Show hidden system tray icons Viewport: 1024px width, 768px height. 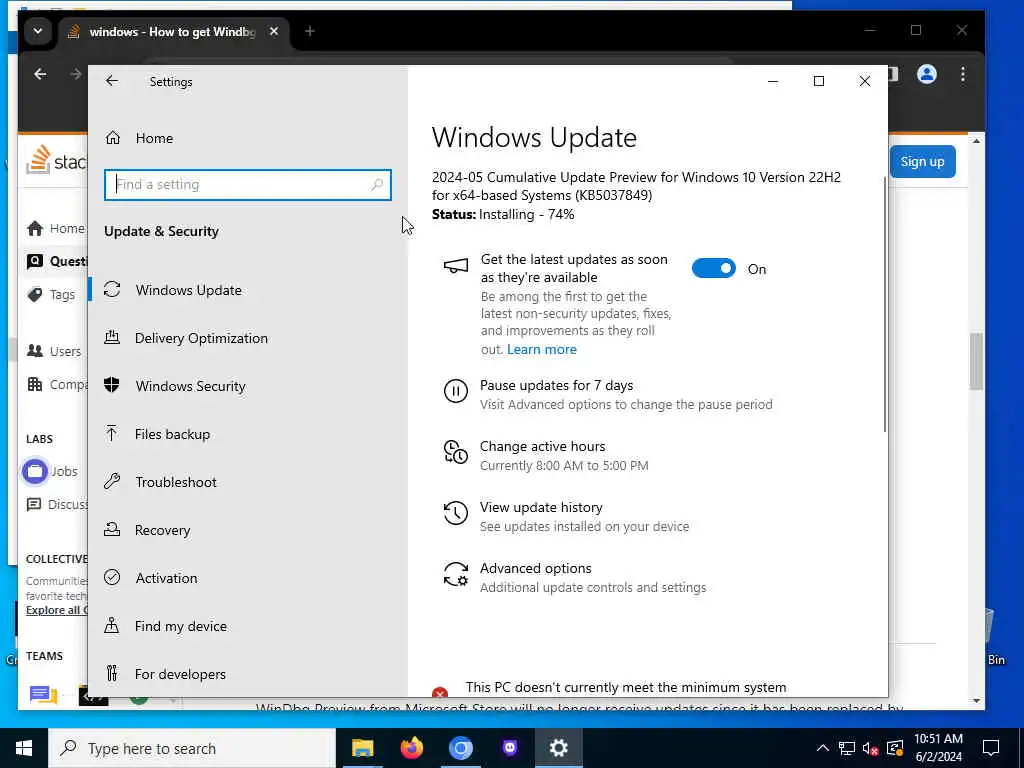pyautogui.click(x=823, y=748)
